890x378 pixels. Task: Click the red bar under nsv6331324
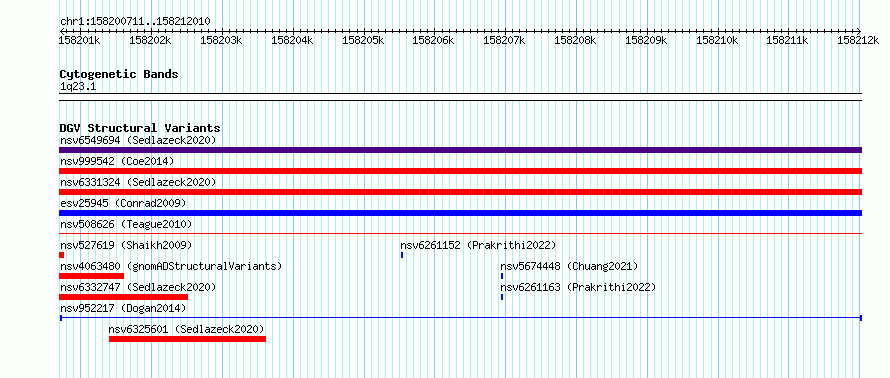460,192
